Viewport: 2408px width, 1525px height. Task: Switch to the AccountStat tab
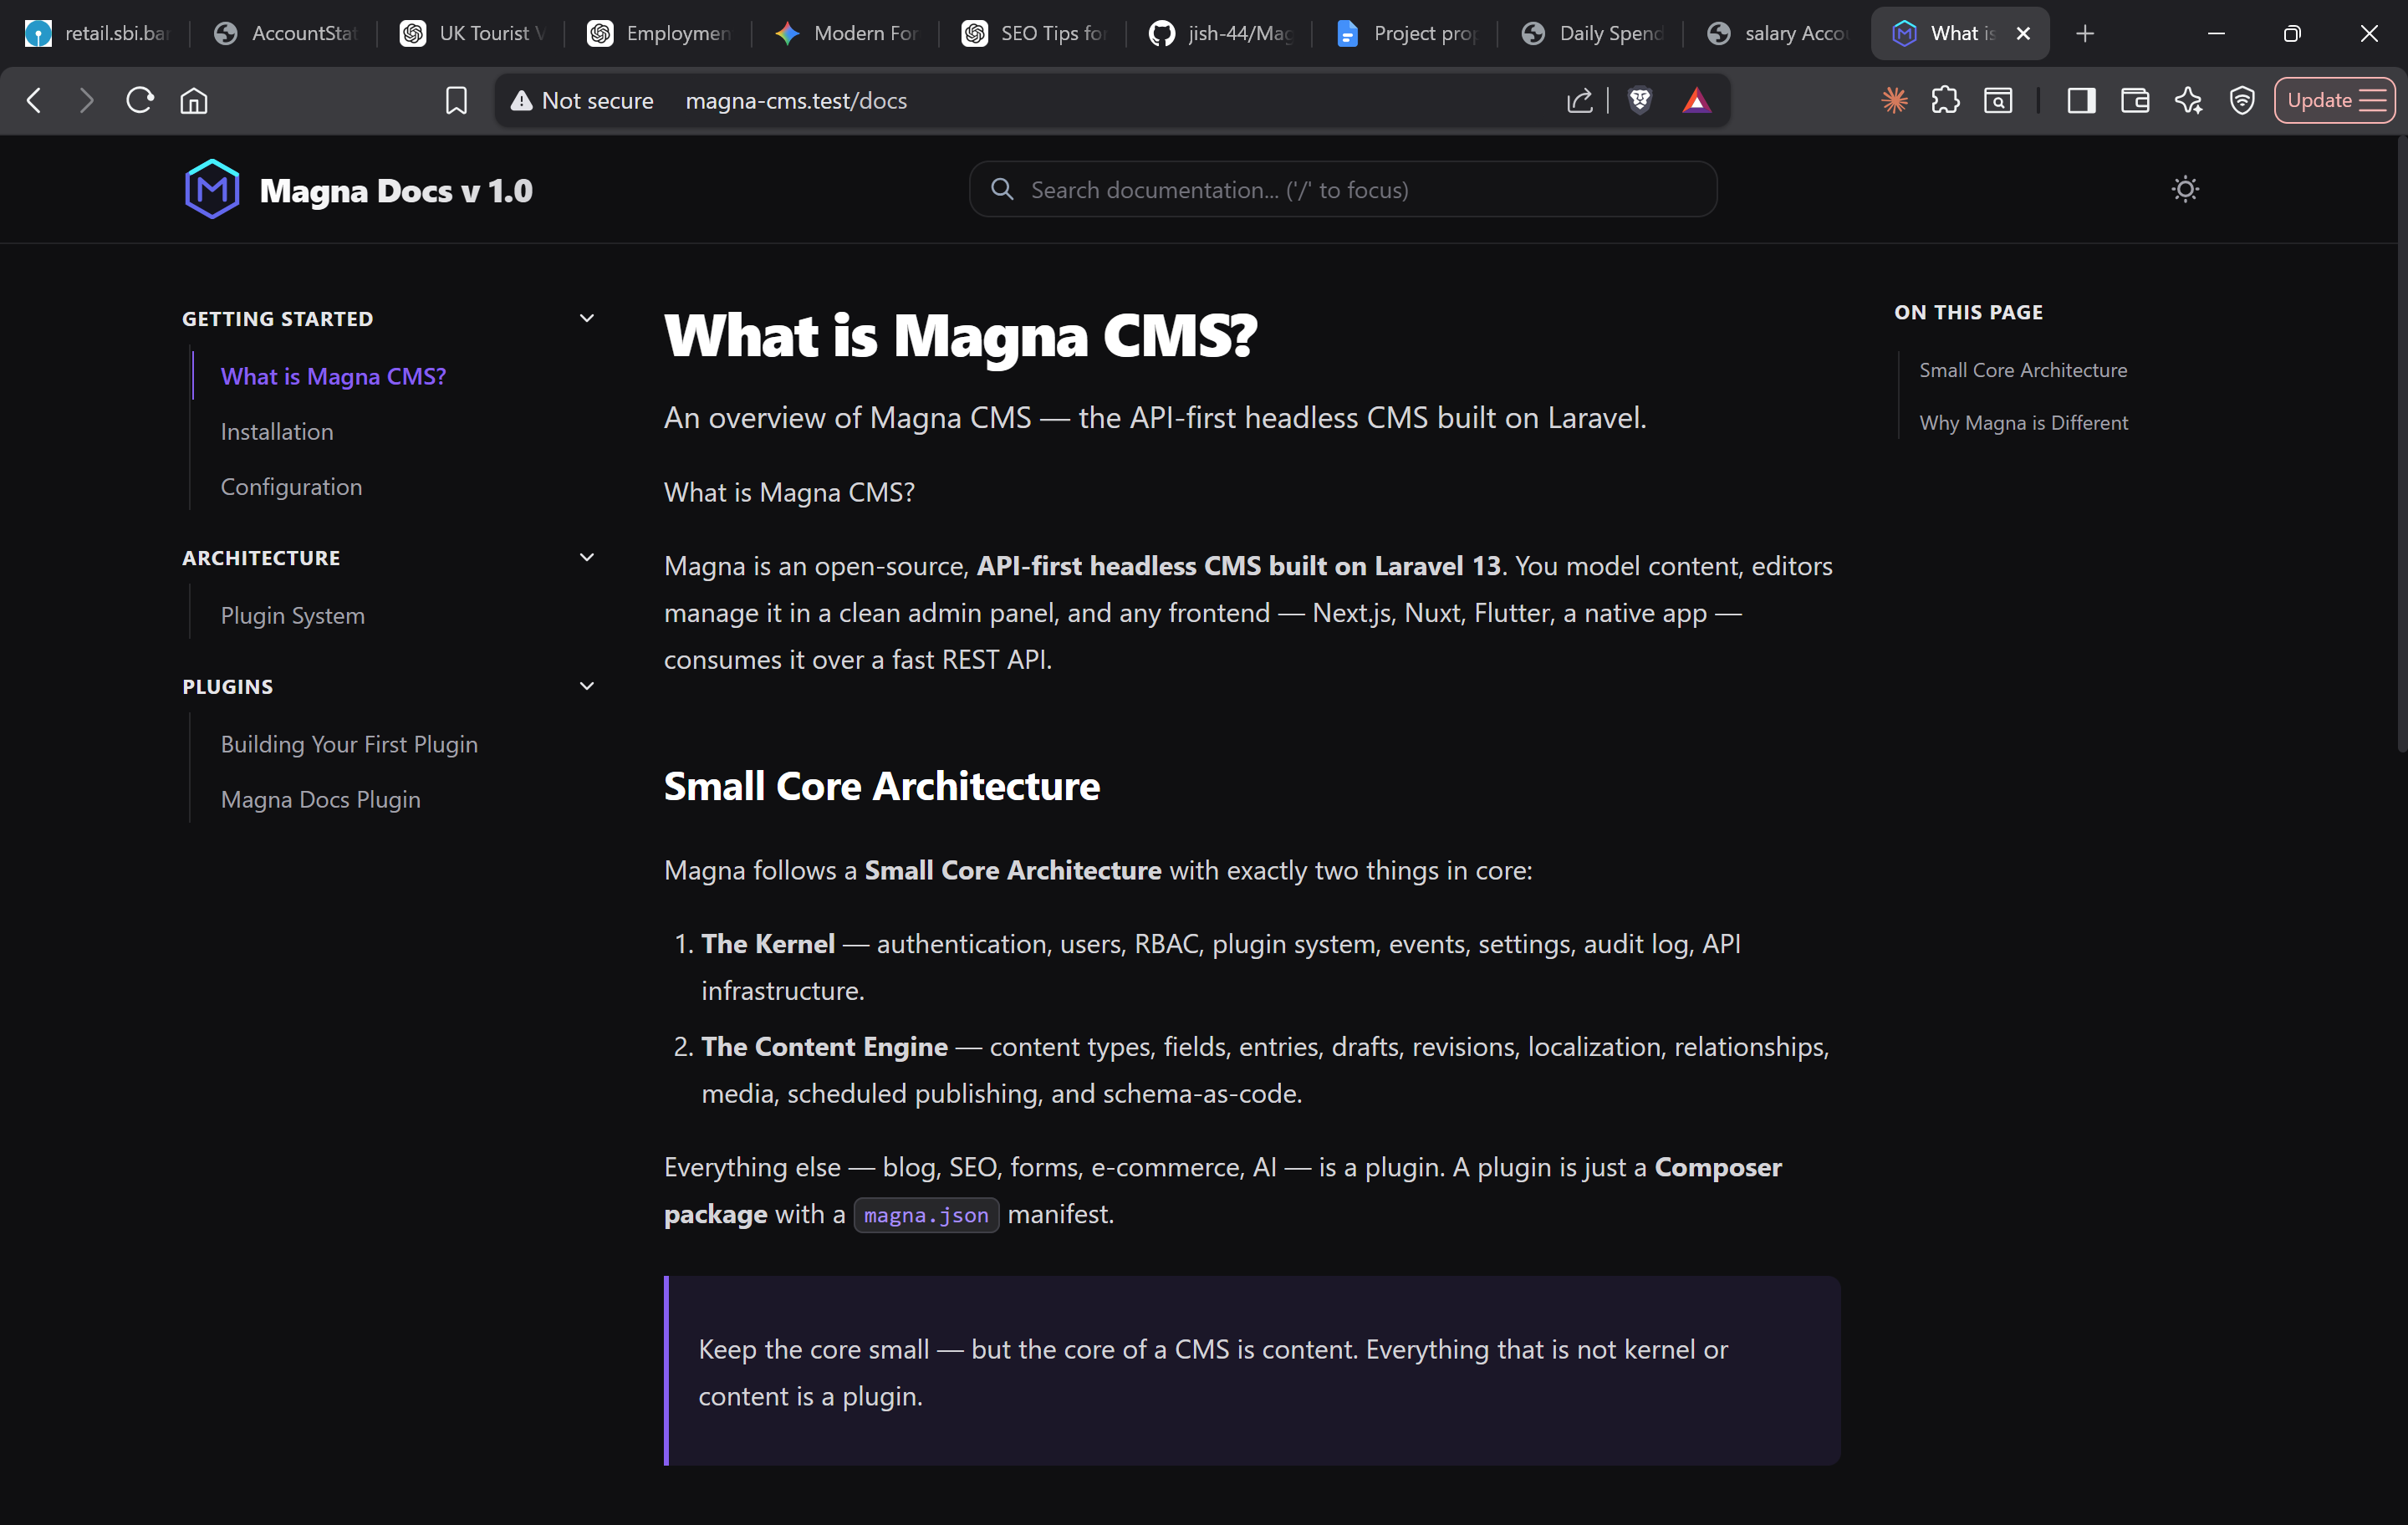[284, 33]
